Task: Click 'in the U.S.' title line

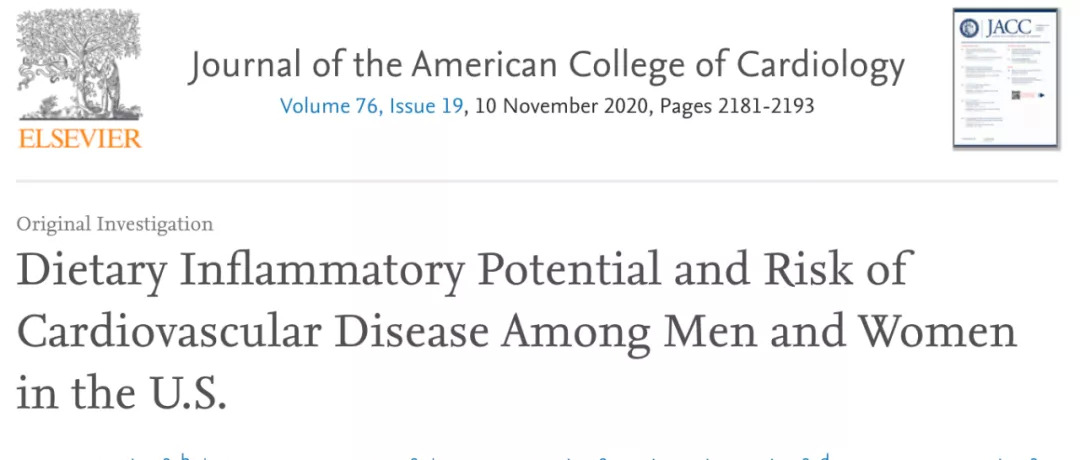Action: click(121, 393)
